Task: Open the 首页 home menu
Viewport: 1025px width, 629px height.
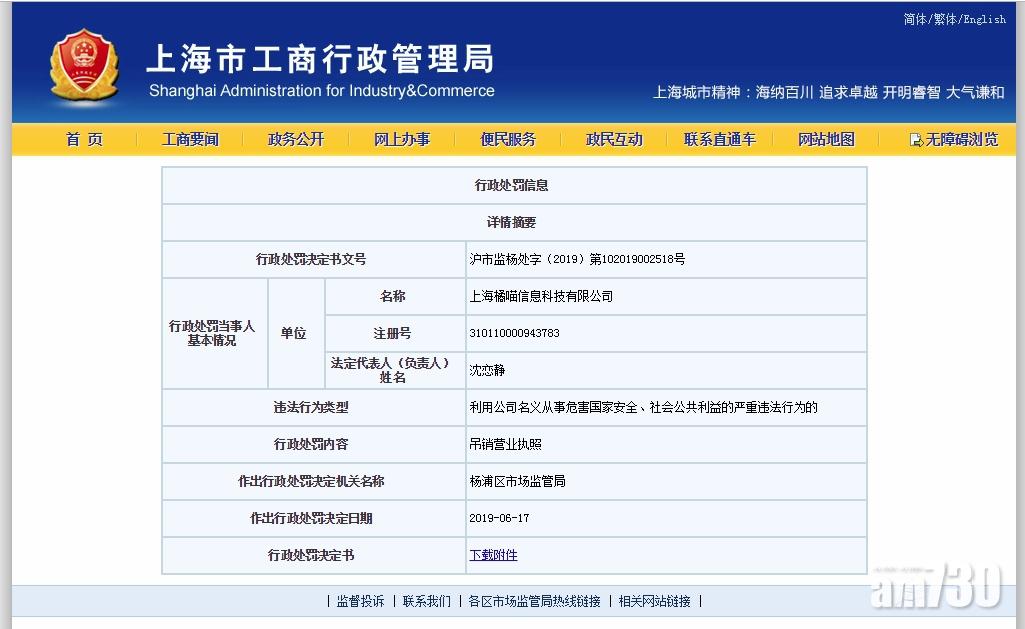Action: [x=84, y=140]
